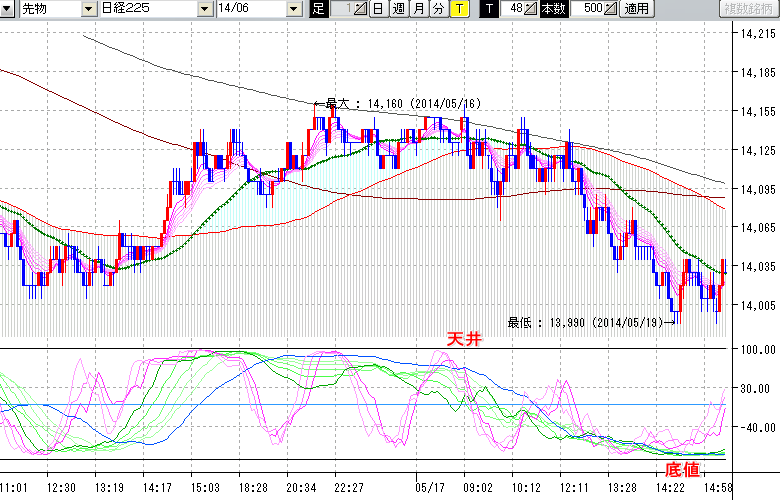Viewport: 780px width, 500px height.
Task: Click spinner beside the 48 value
Action: coord(531,9)
